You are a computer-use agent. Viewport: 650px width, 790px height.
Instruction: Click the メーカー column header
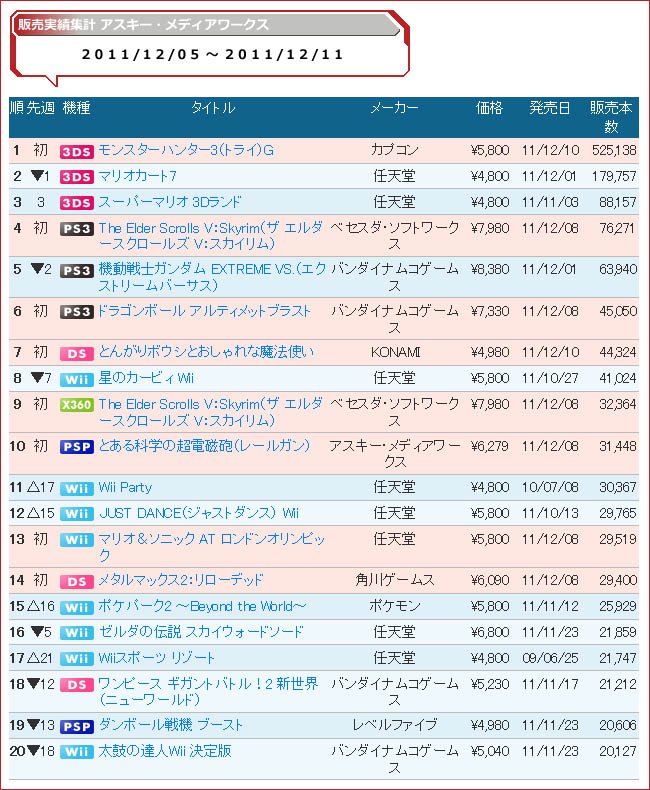tap(395, 108)
